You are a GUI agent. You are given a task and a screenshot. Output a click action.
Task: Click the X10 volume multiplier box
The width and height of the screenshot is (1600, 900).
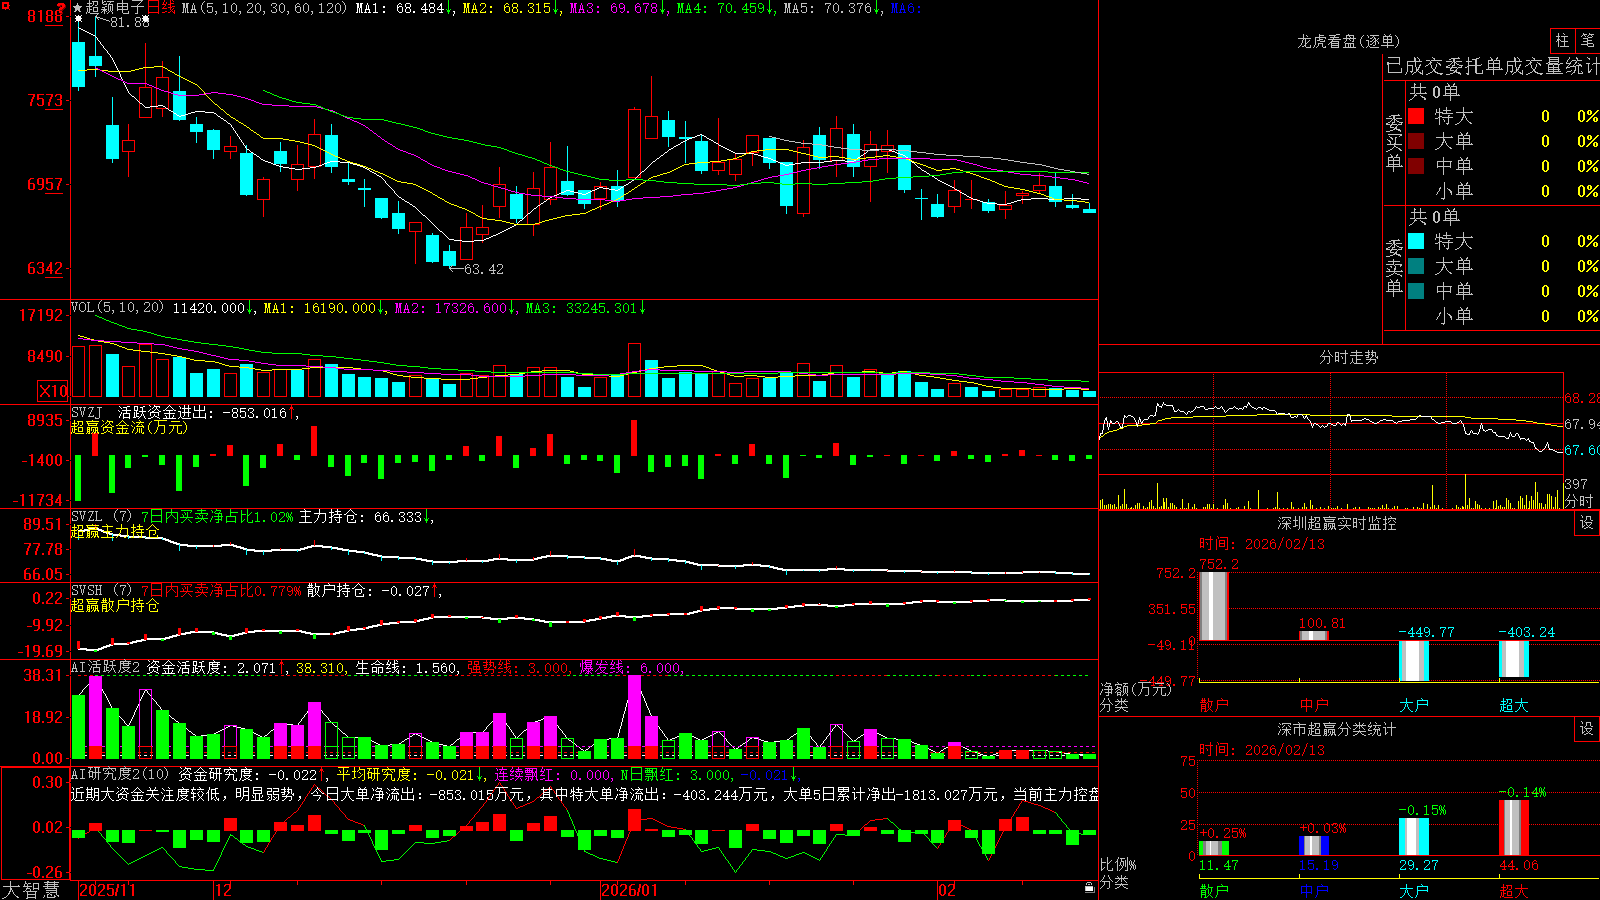(x=53, y=391)
